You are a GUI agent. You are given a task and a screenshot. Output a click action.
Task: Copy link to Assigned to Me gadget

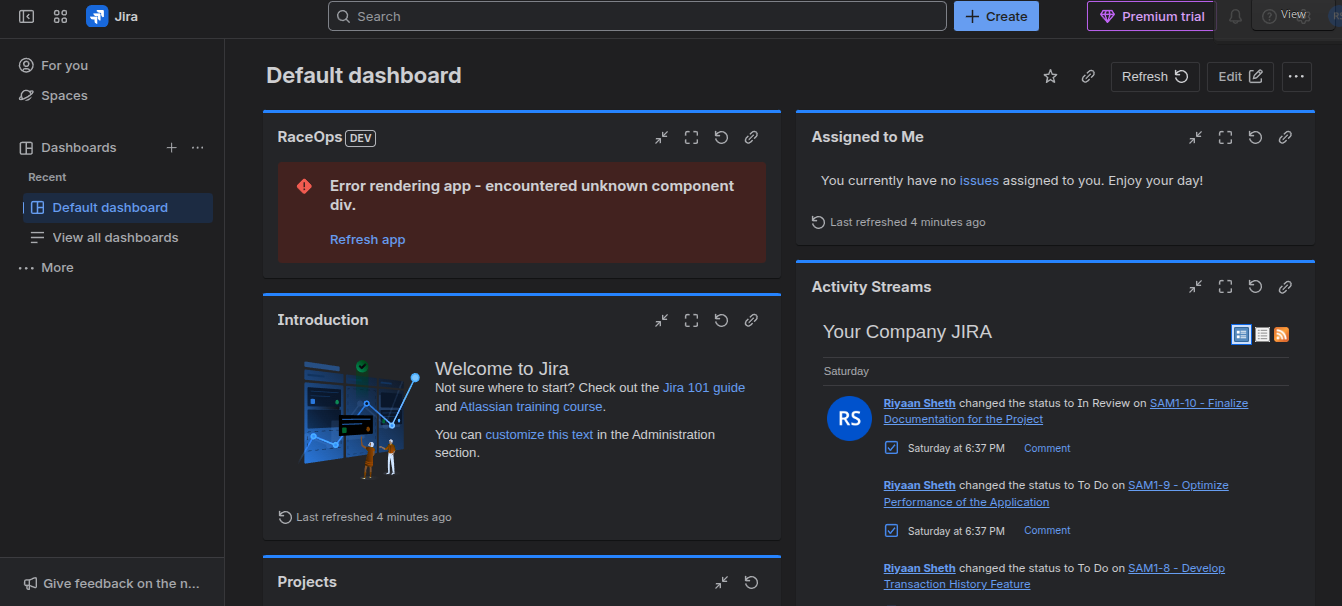[x=1285, y=138]
